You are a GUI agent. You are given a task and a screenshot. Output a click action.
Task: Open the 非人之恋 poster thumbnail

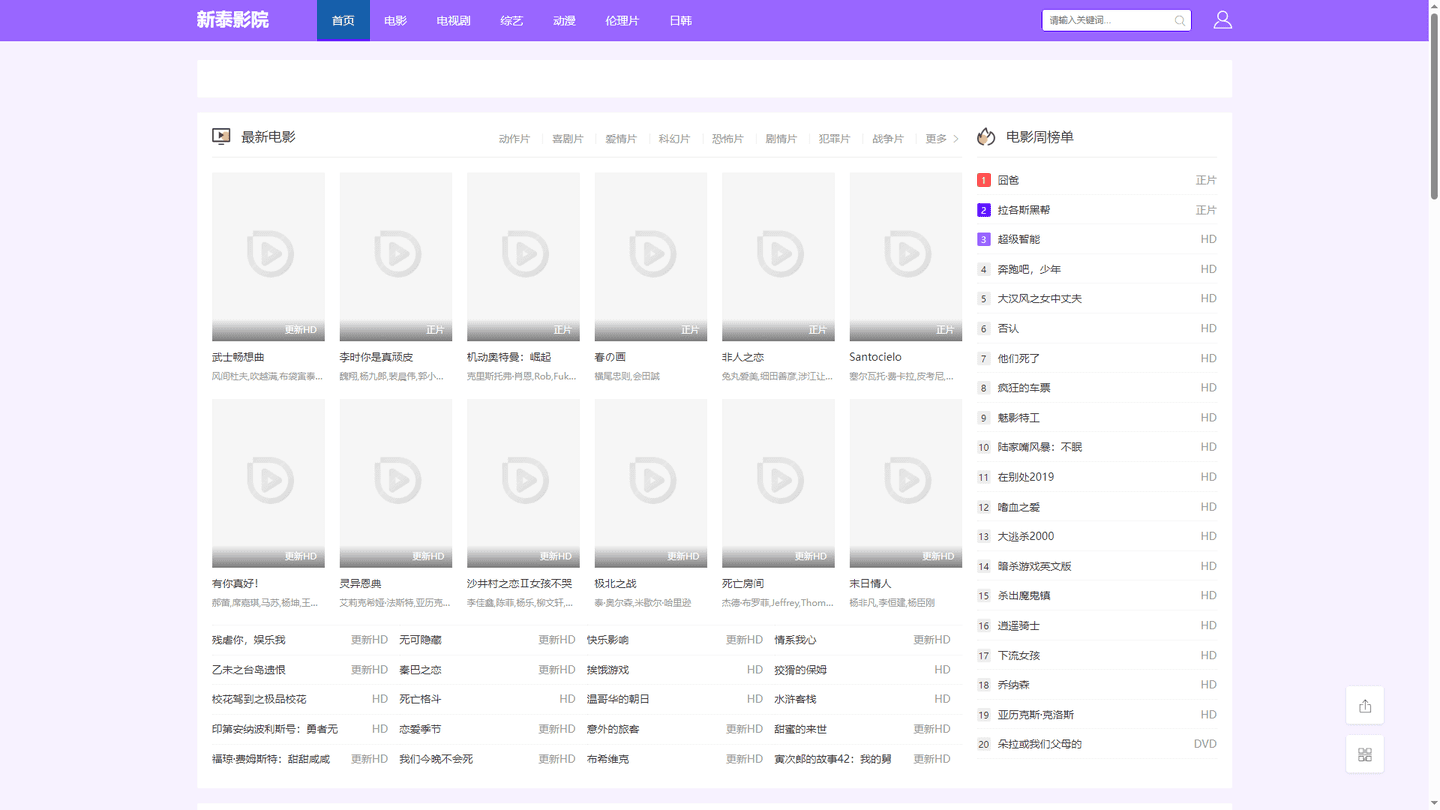point(778,257)
